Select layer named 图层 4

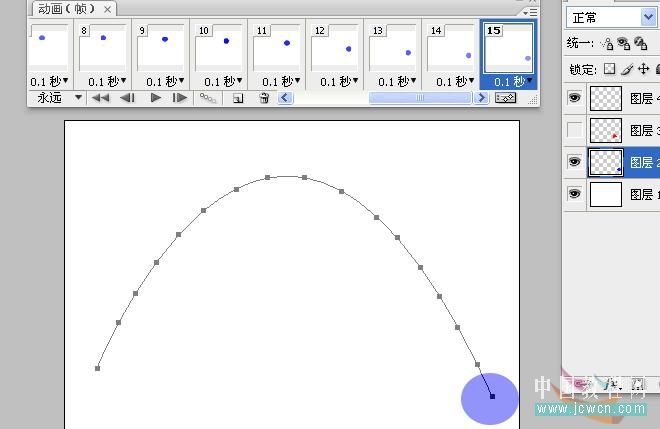pyautogui.click(x=644, y=99)
